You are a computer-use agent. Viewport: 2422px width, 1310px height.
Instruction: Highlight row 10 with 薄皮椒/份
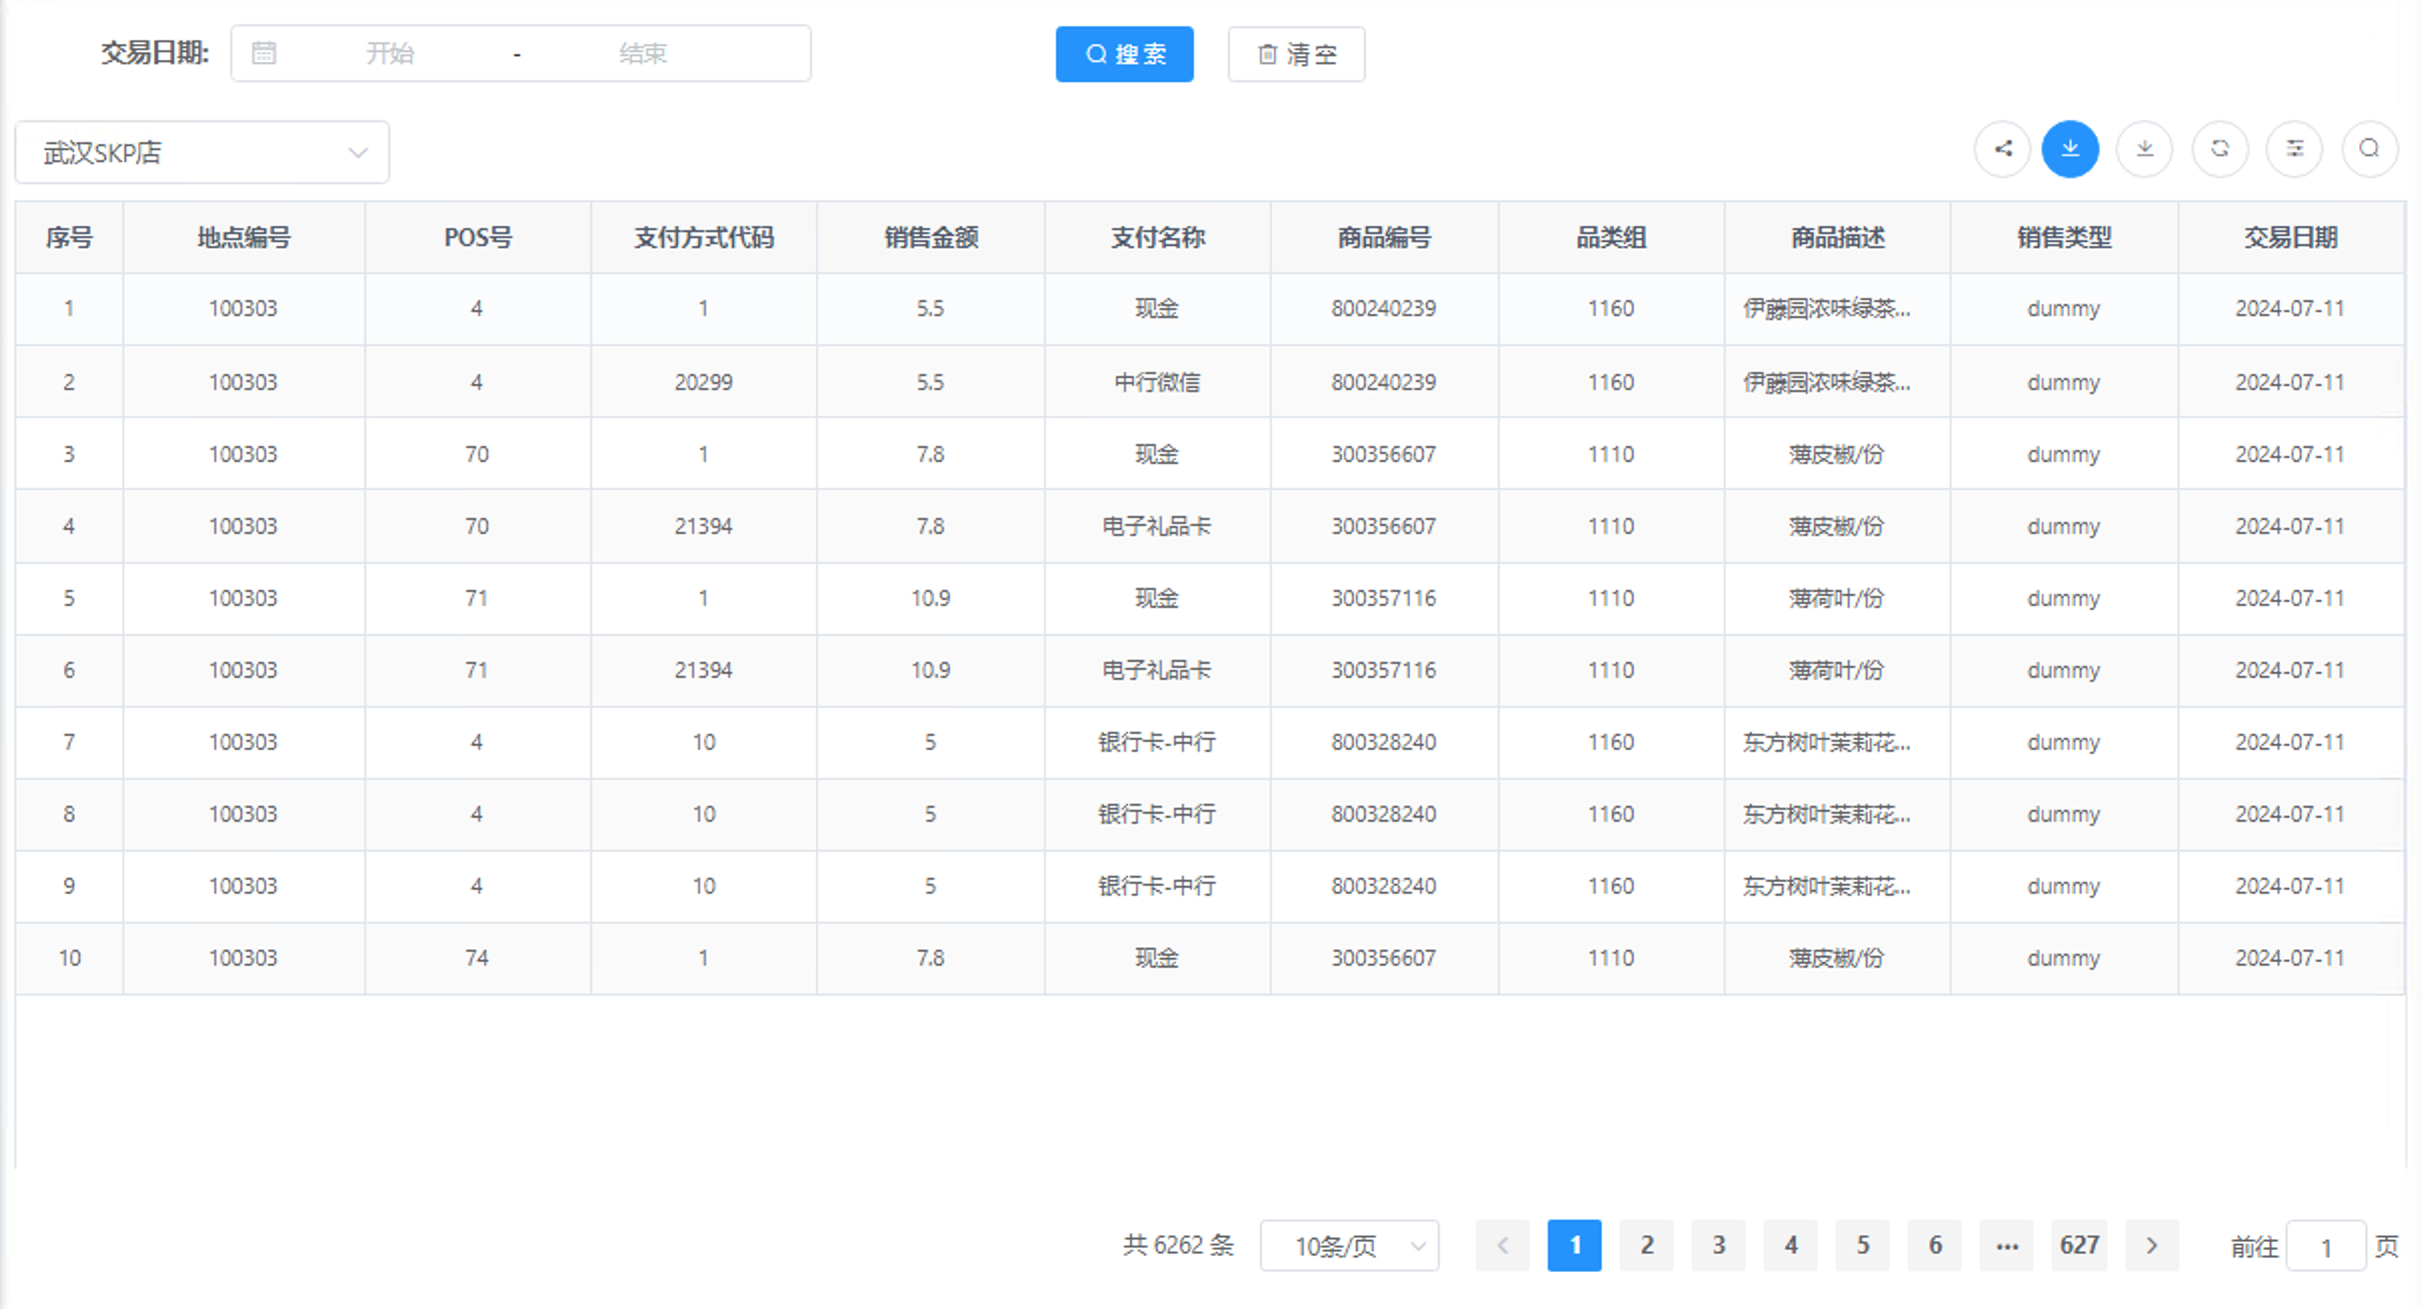700,957
